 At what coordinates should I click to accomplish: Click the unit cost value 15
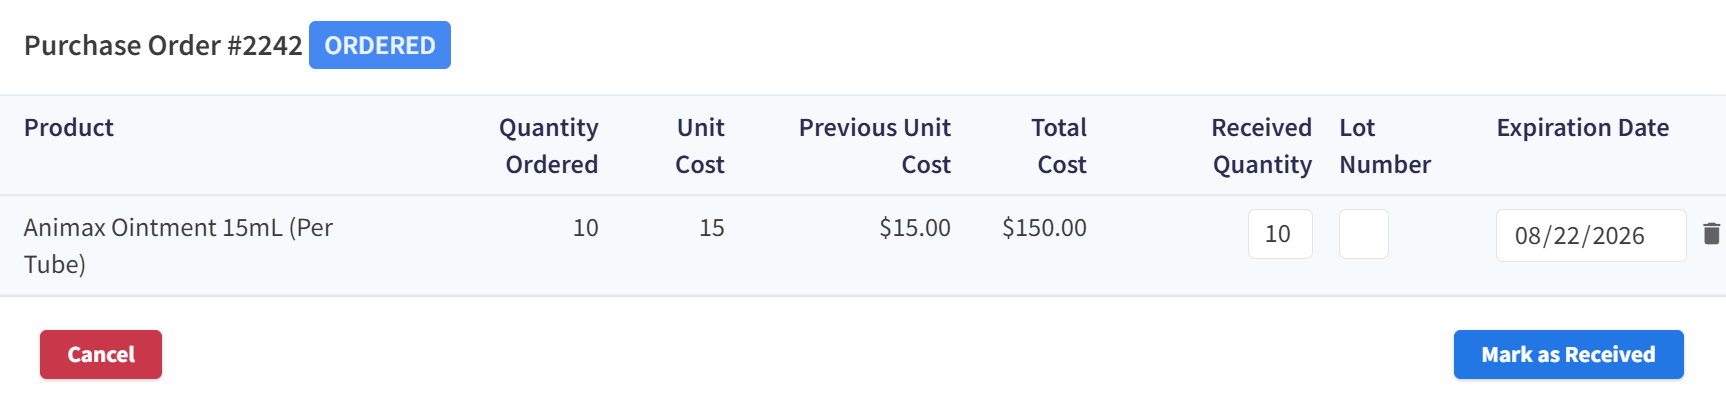pos(712,228)
